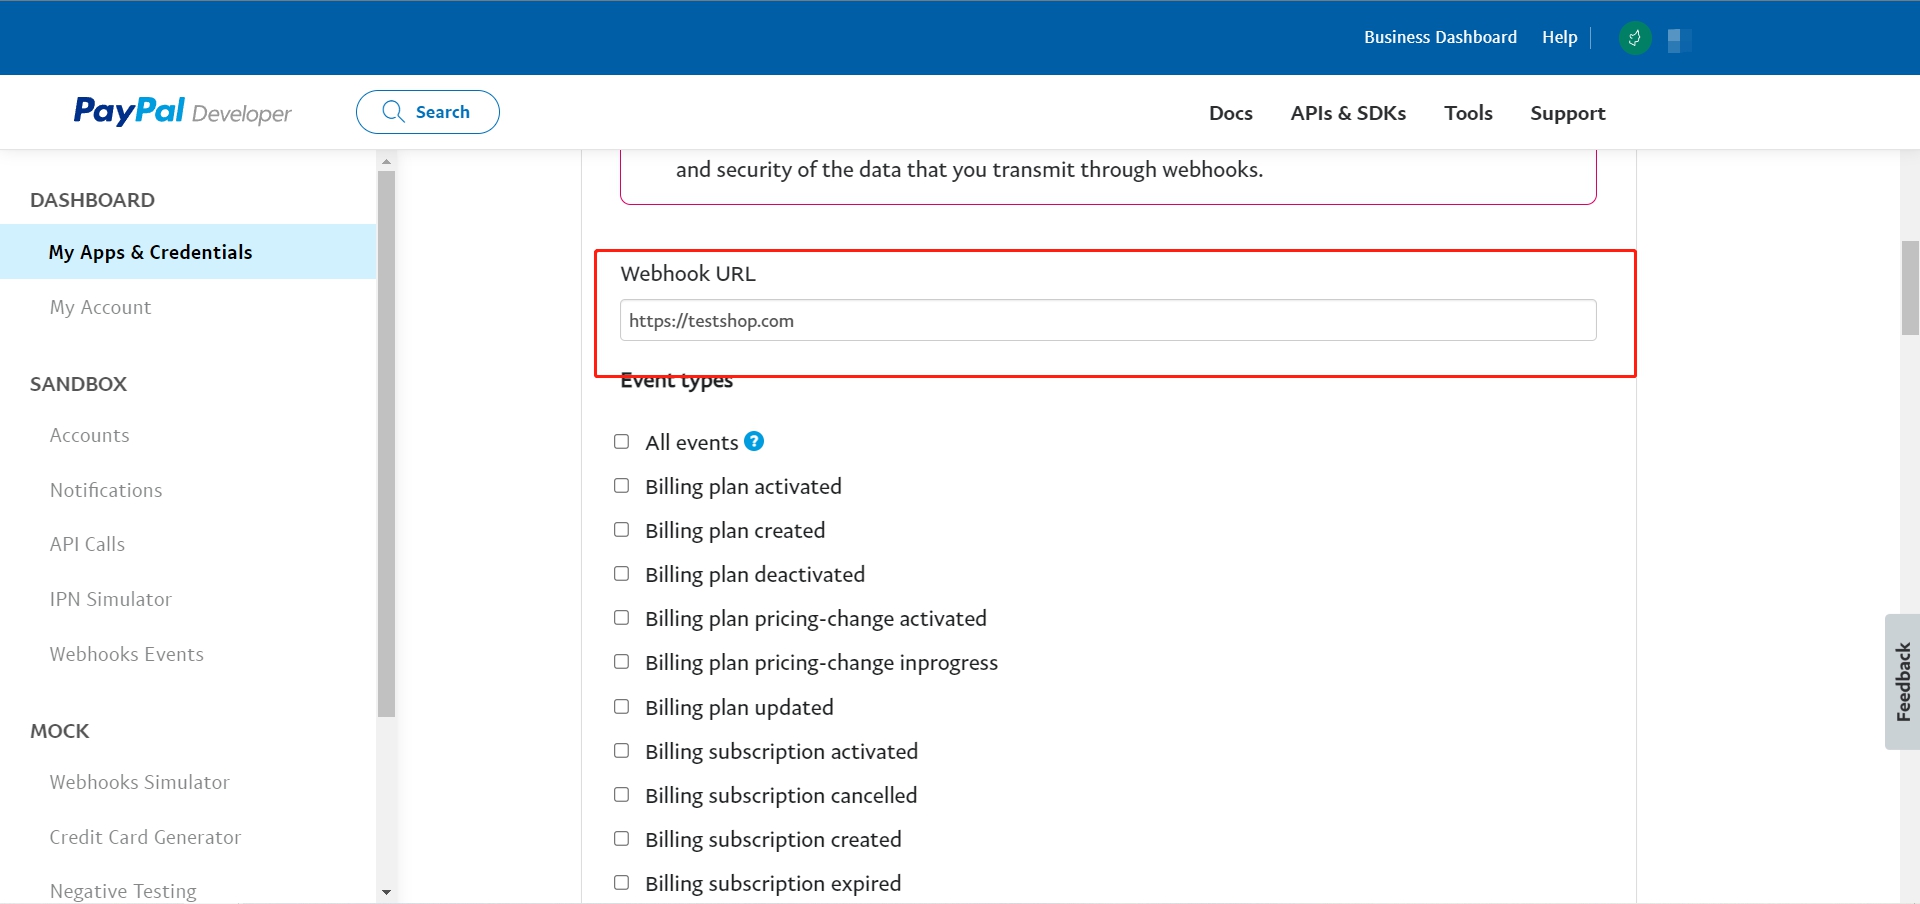Viewport: 1920px width, 904px height.
Task: Open the Support menu
Action: click(x=1568, y=113)
